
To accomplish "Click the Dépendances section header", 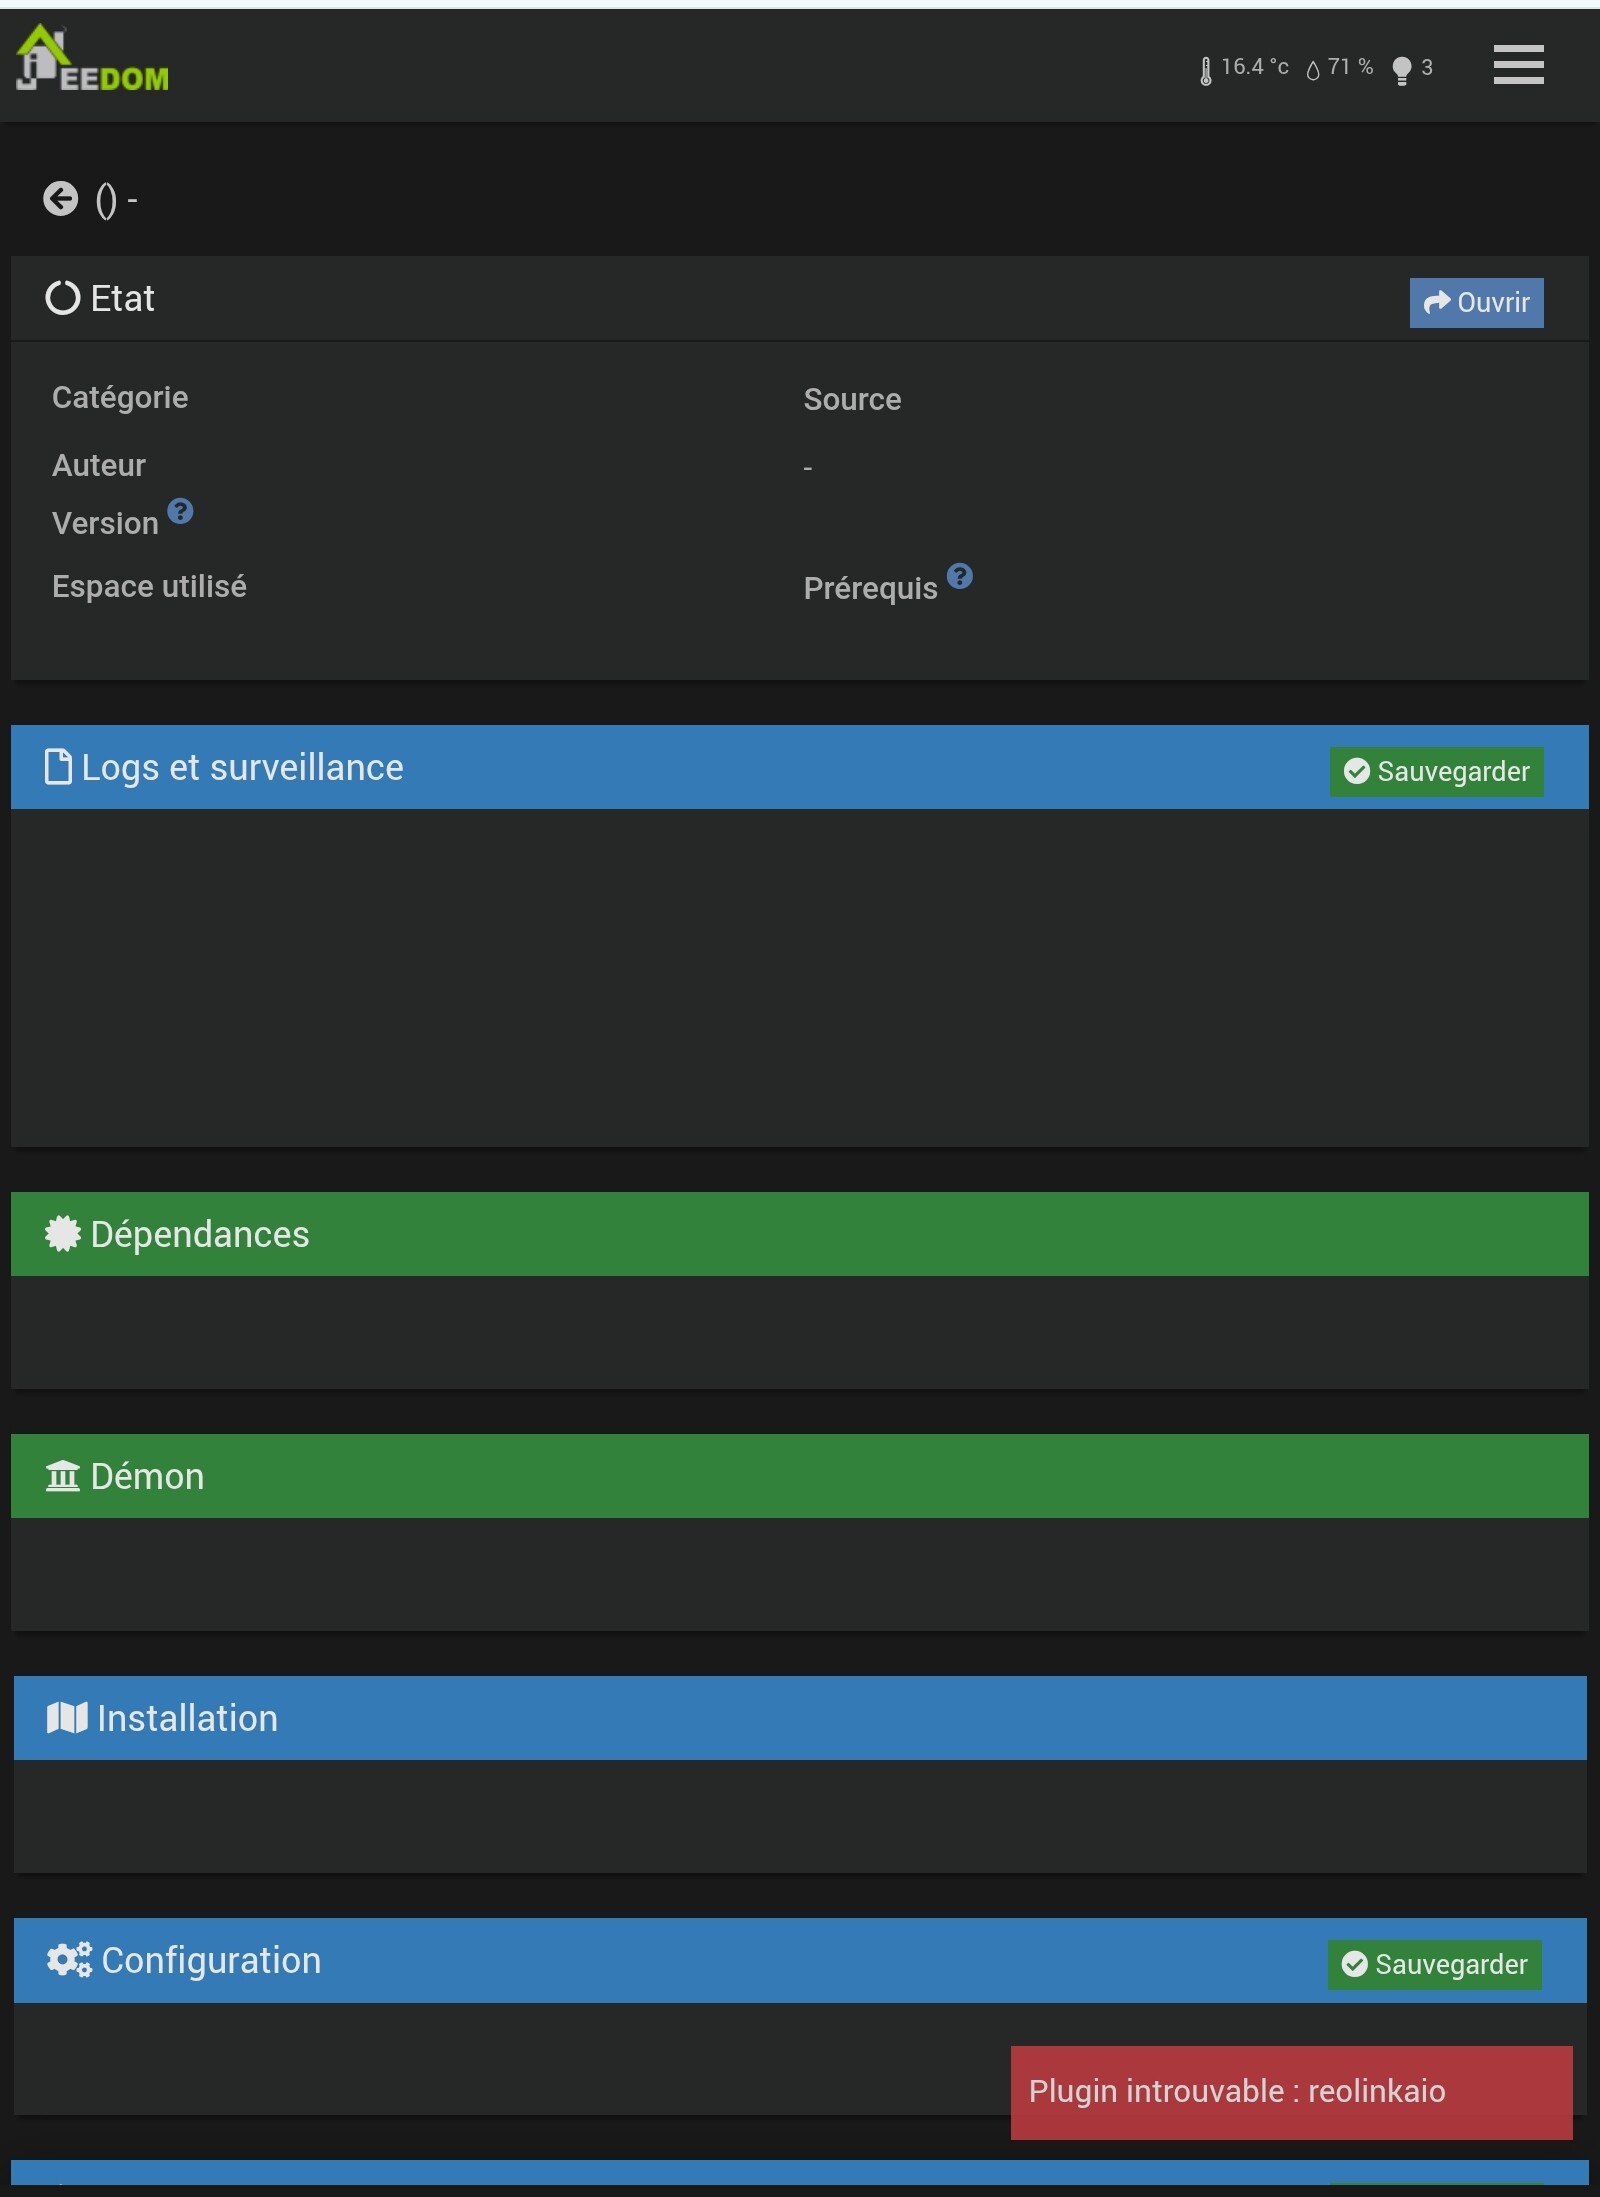I will [200, 1234].
